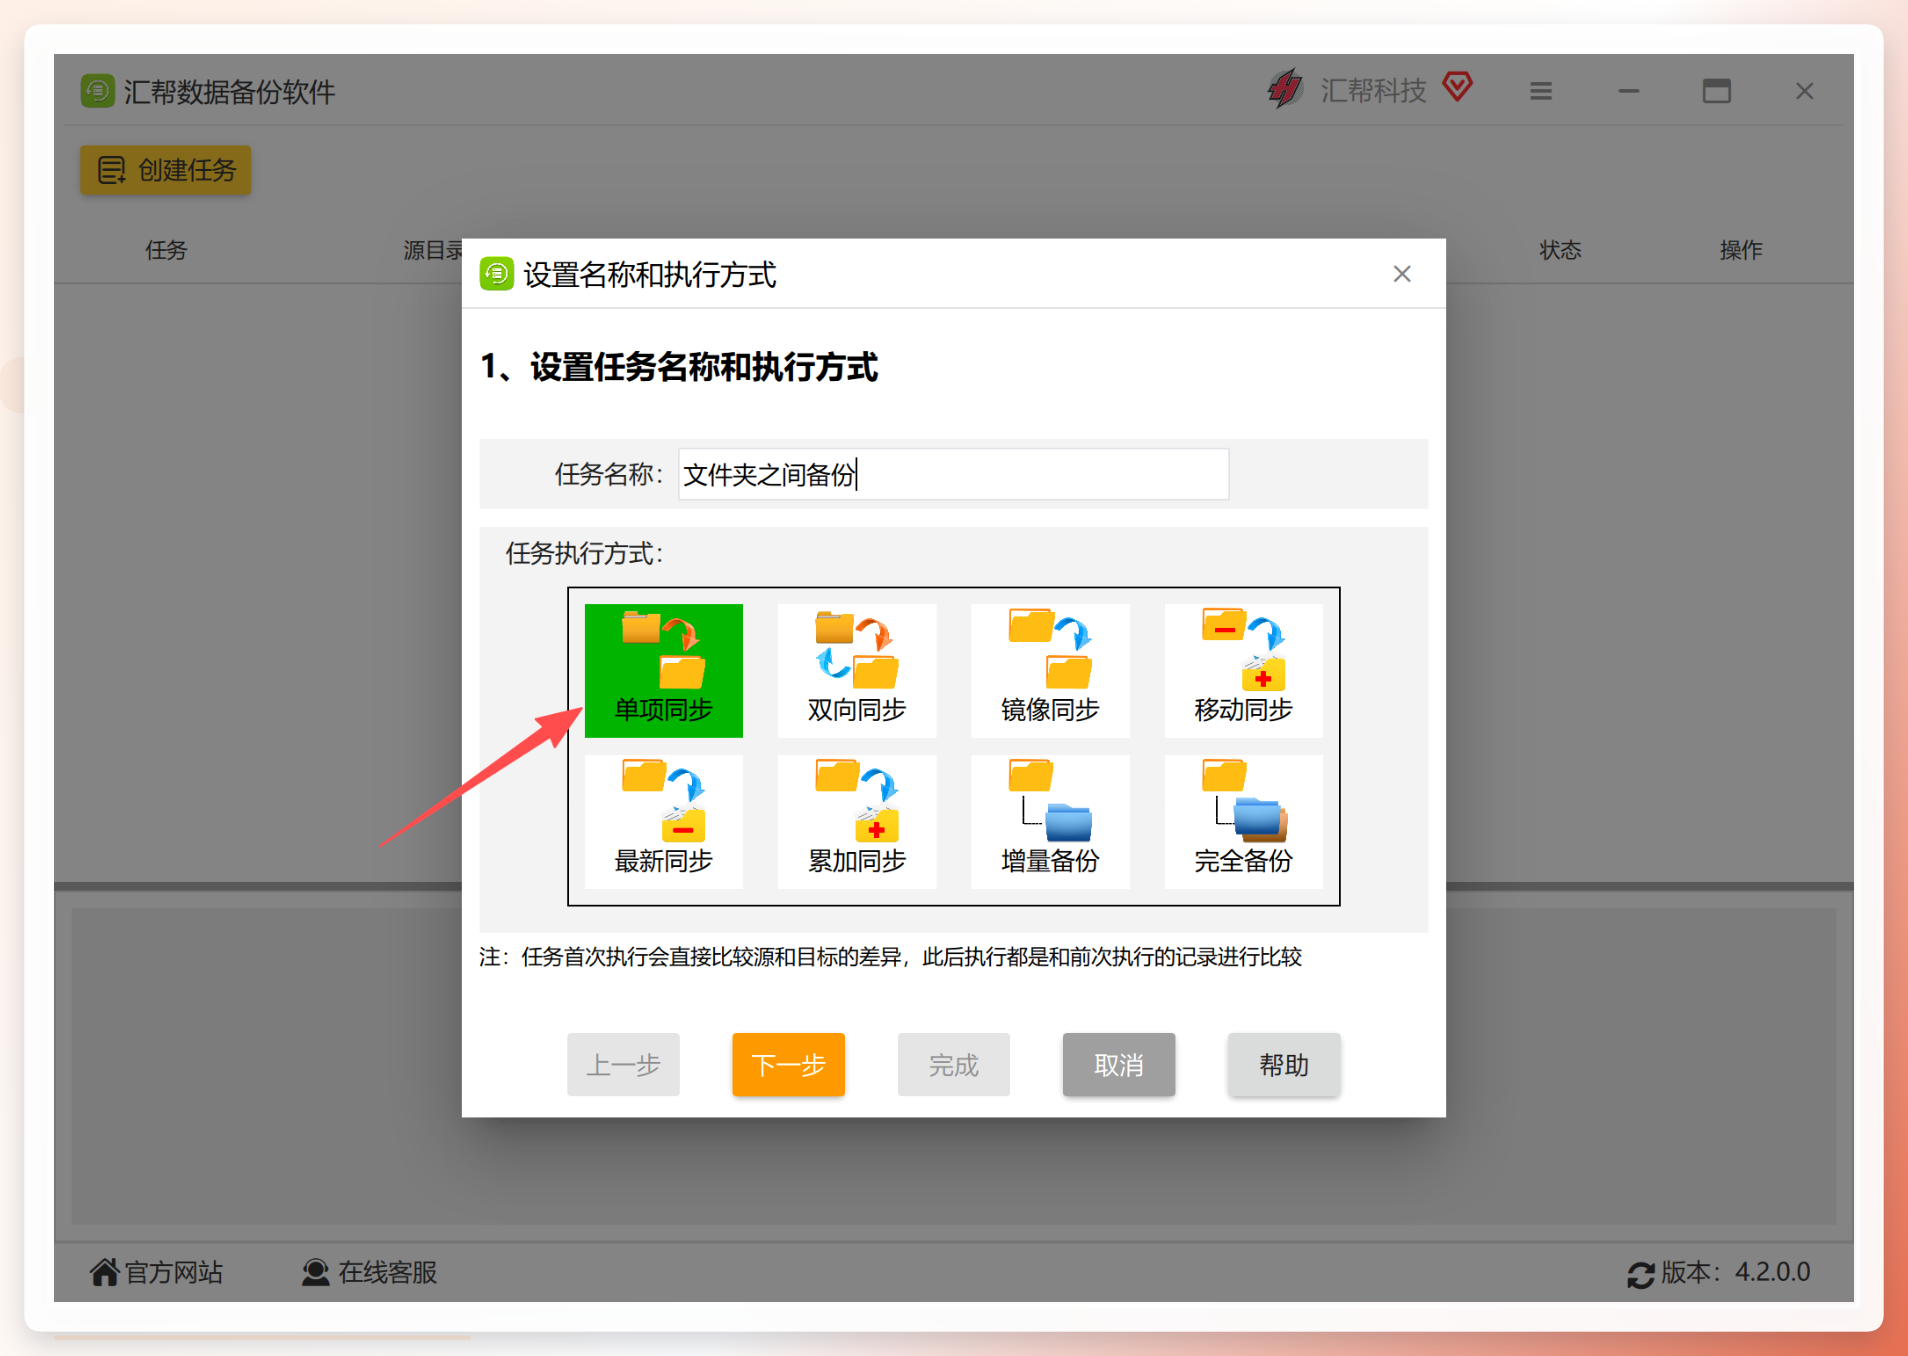Image resolution: width=1908 pixels, height=1356 pixels.
Task: Select the 最新同步 sync mode
Action: (663, 821)
